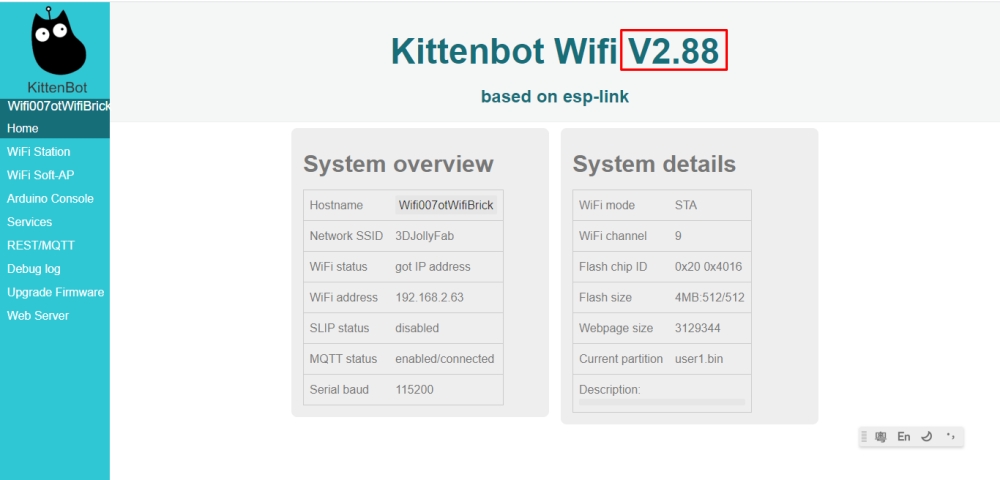Viewport: 1000px width, 480px height.
Task: Click the Description field in System details
Action: pos(661,401)
